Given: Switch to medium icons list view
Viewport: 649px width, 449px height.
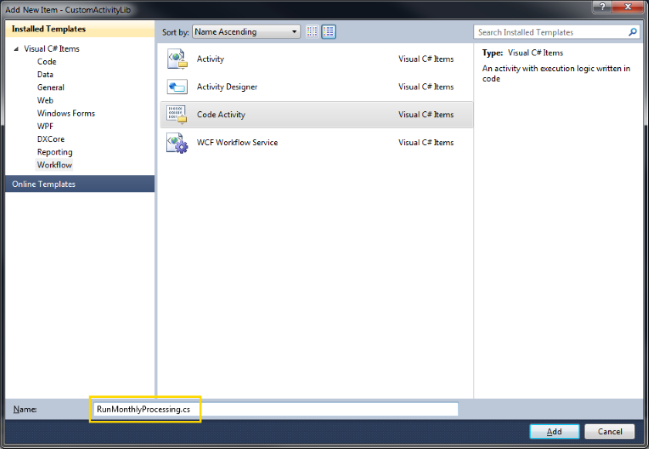Looking at the screenshot, I should 329,32.
